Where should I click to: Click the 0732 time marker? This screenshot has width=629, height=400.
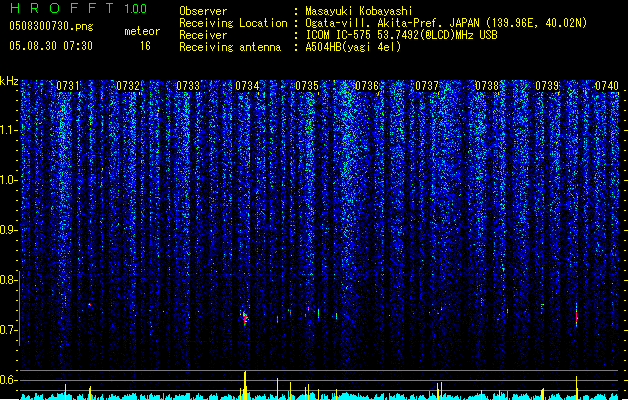click(128, 86)
